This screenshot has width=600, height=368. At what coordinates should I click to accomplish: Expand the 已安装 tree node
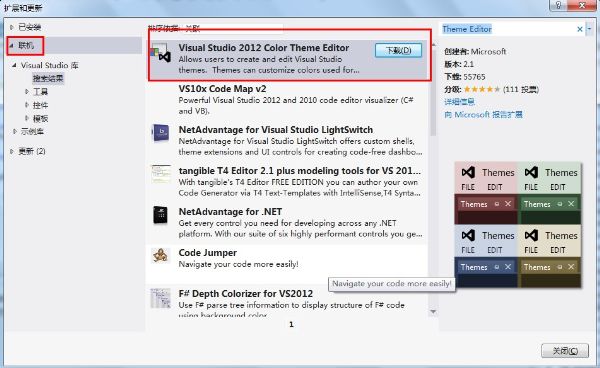(12, 27)
